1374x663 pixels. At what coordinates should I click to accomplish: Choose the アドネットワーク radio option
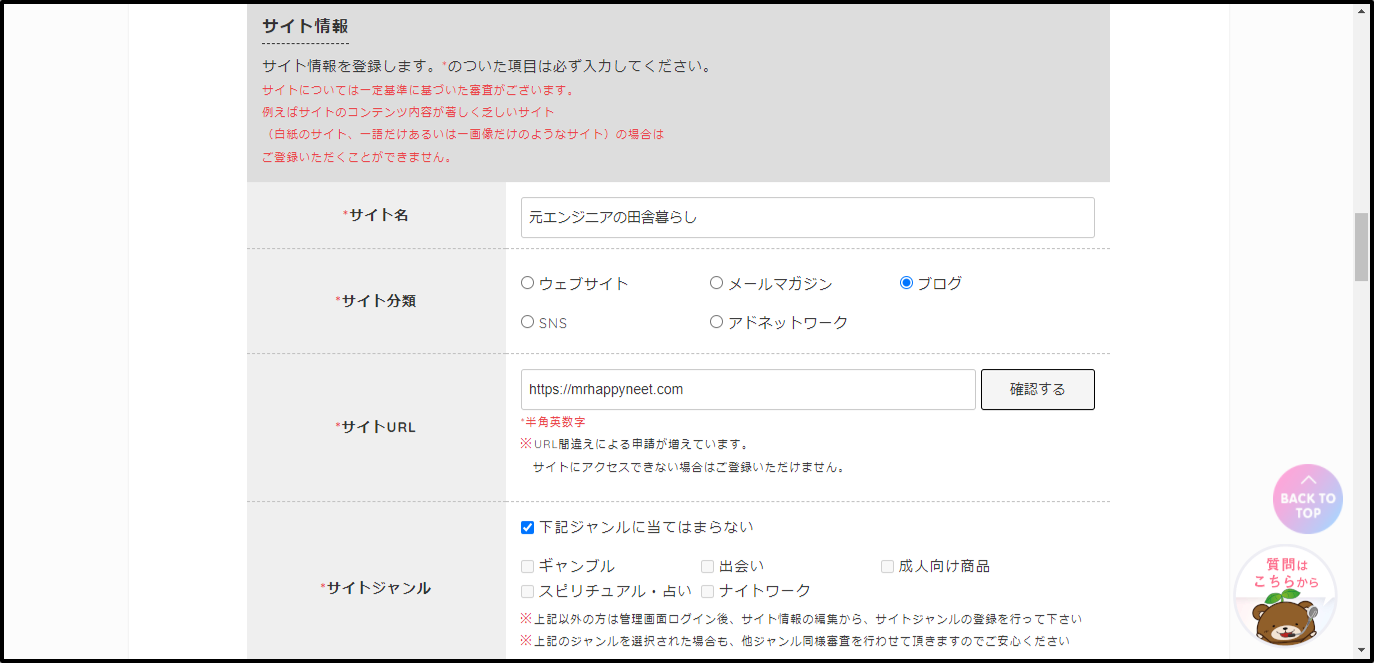point(716,322)
